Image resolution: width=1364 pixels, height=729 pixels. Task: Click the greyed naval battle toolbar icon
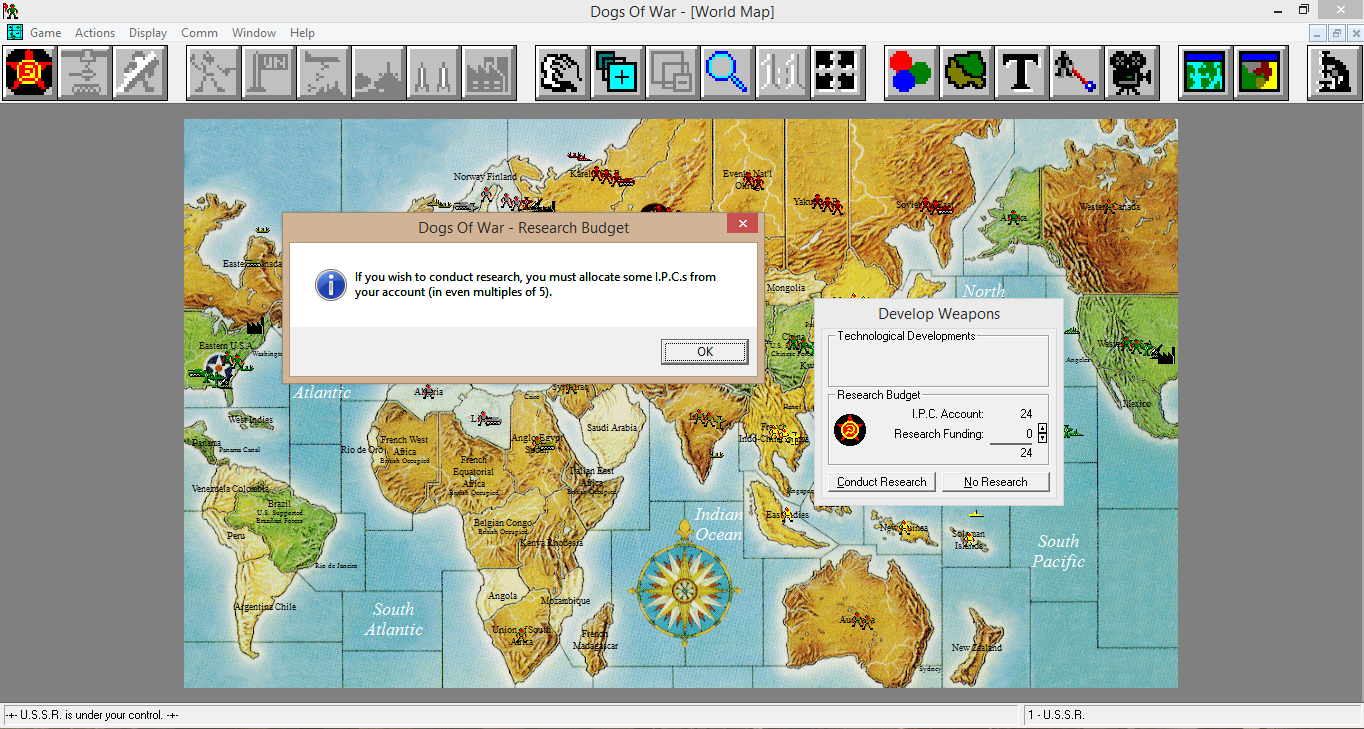click(x=379, y=73)
